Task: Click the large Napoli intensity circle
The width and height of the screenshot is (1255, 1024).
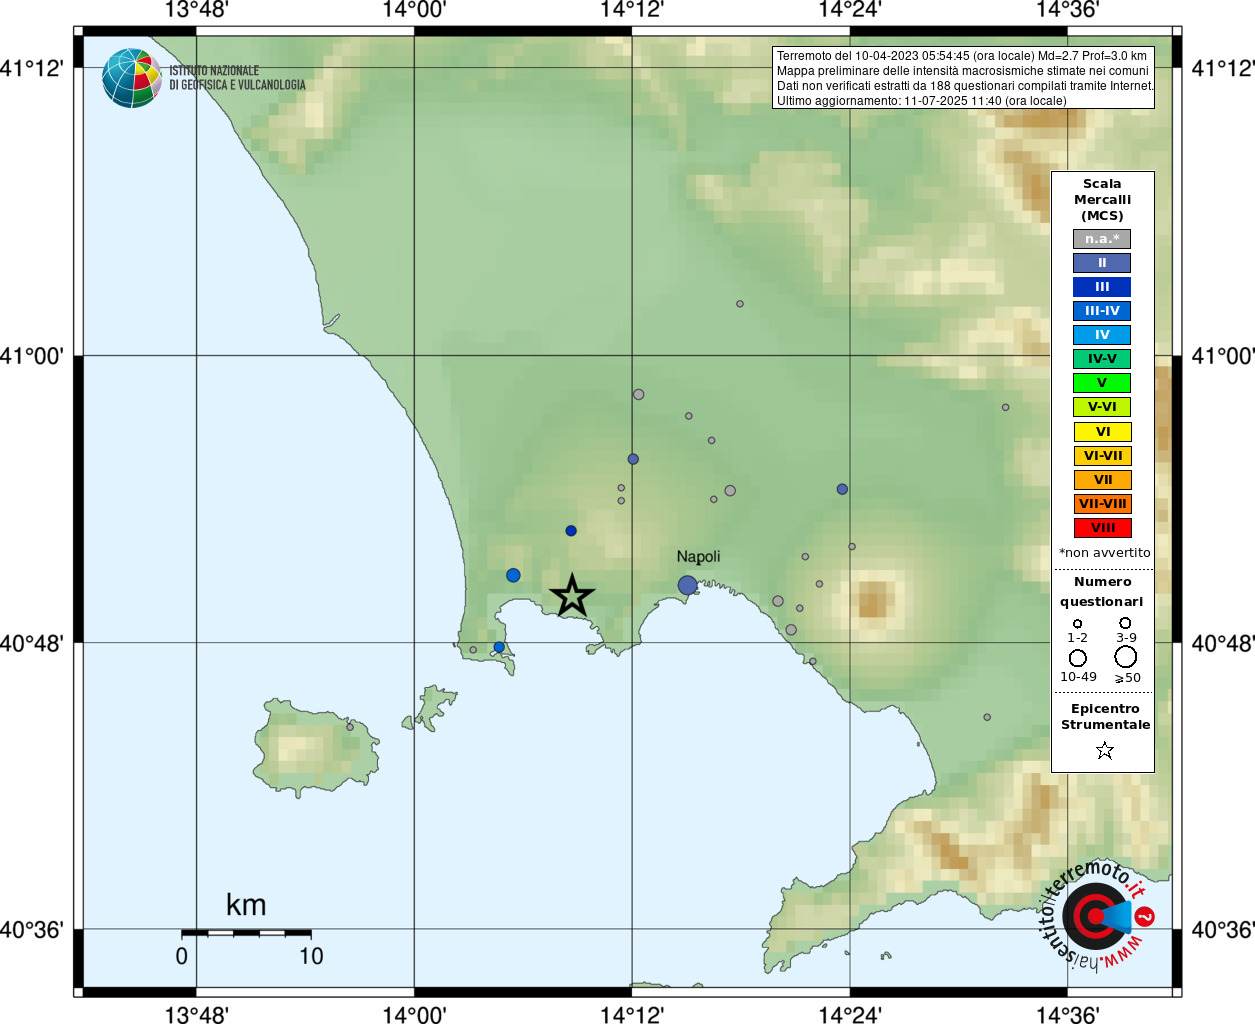Action: click(687, 585)
